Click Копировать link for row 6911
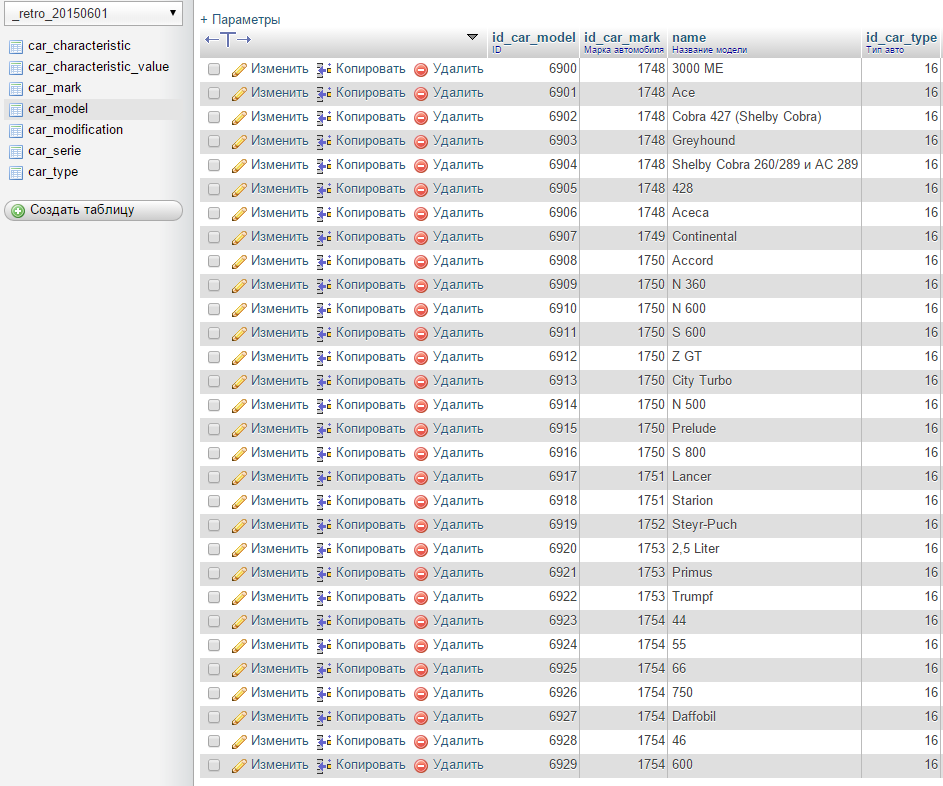Image resolution: width=943 pixels, height=786 pixels. point(370,333)
